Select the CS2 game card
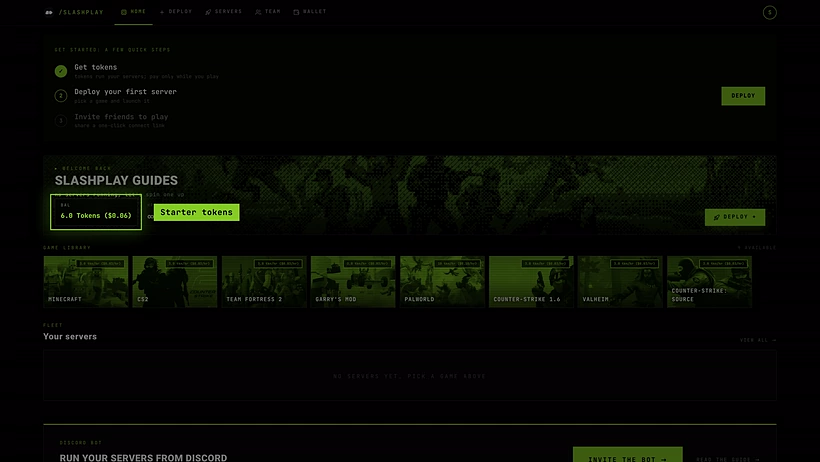This screenshot has width=820, height=462. coord(175,281)
